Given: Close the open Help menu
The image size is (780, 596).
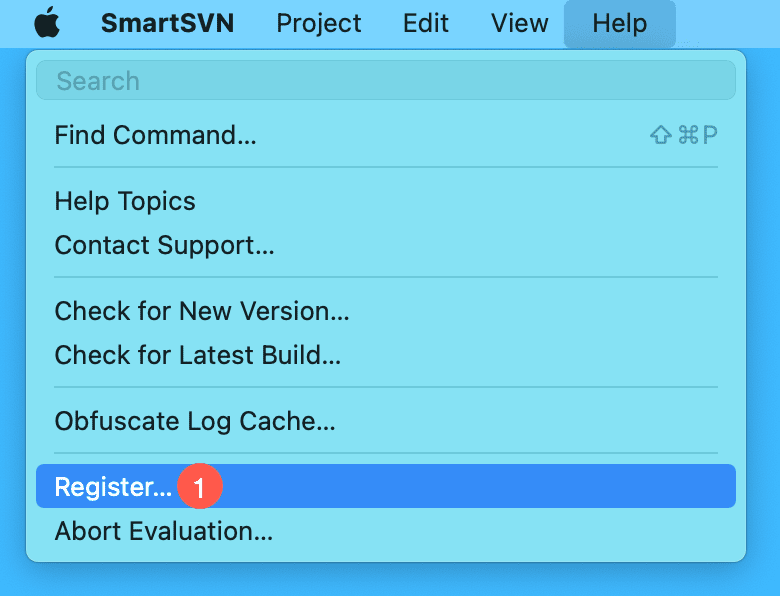Looking at the screenshot, I should 619,23.
